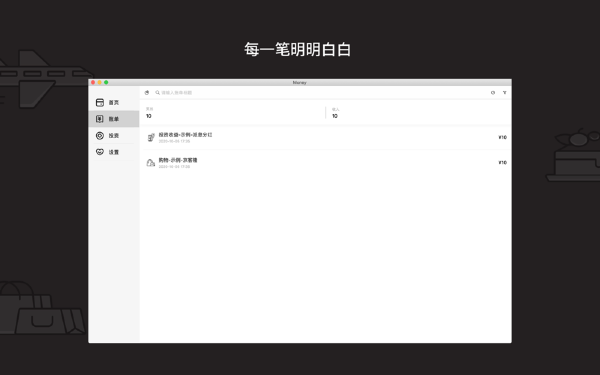Click the ¥10 amount of the shopping bill
The width and height of the screenshot is (600, 375).
pos(502,163)
